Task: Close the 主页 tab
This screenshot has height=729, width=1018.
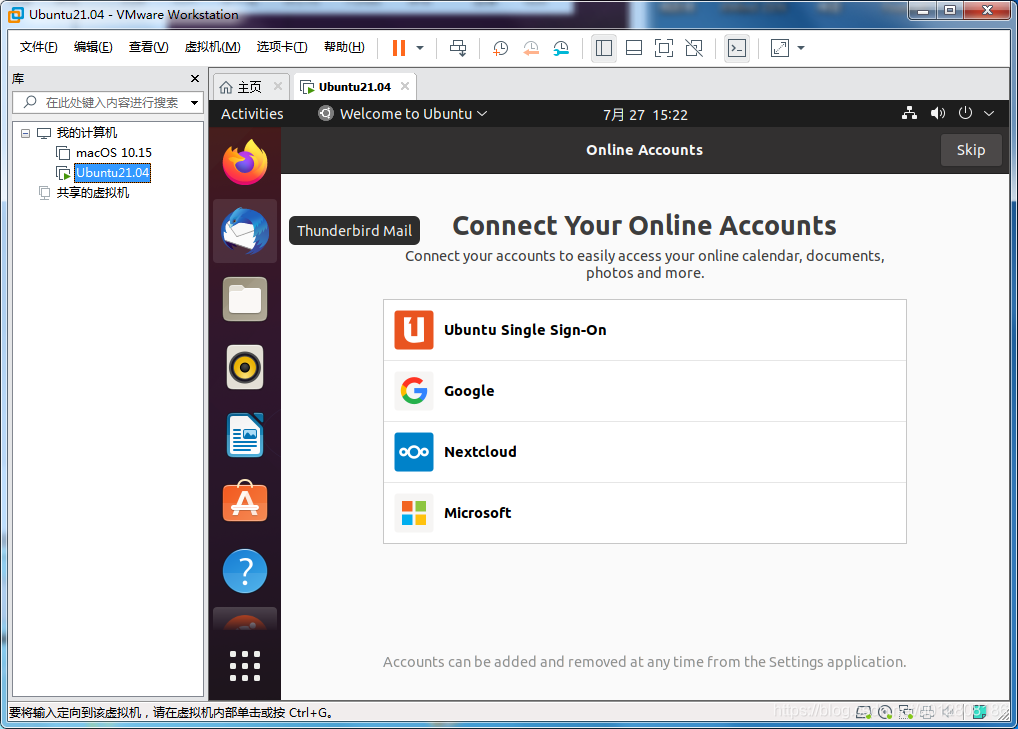Action: tap(278, 86)
